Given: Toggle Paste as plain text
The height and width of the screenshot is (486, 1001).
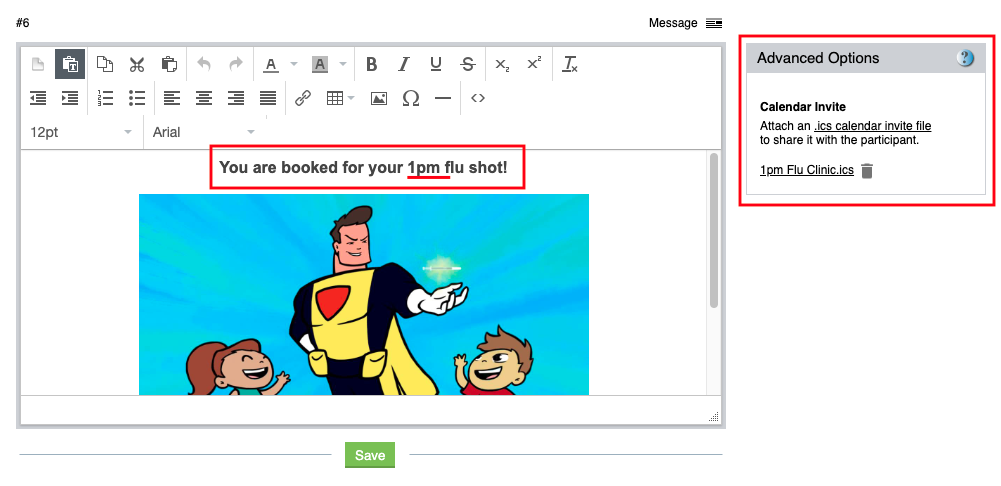Looking at the screenshot, I should 70,64.
